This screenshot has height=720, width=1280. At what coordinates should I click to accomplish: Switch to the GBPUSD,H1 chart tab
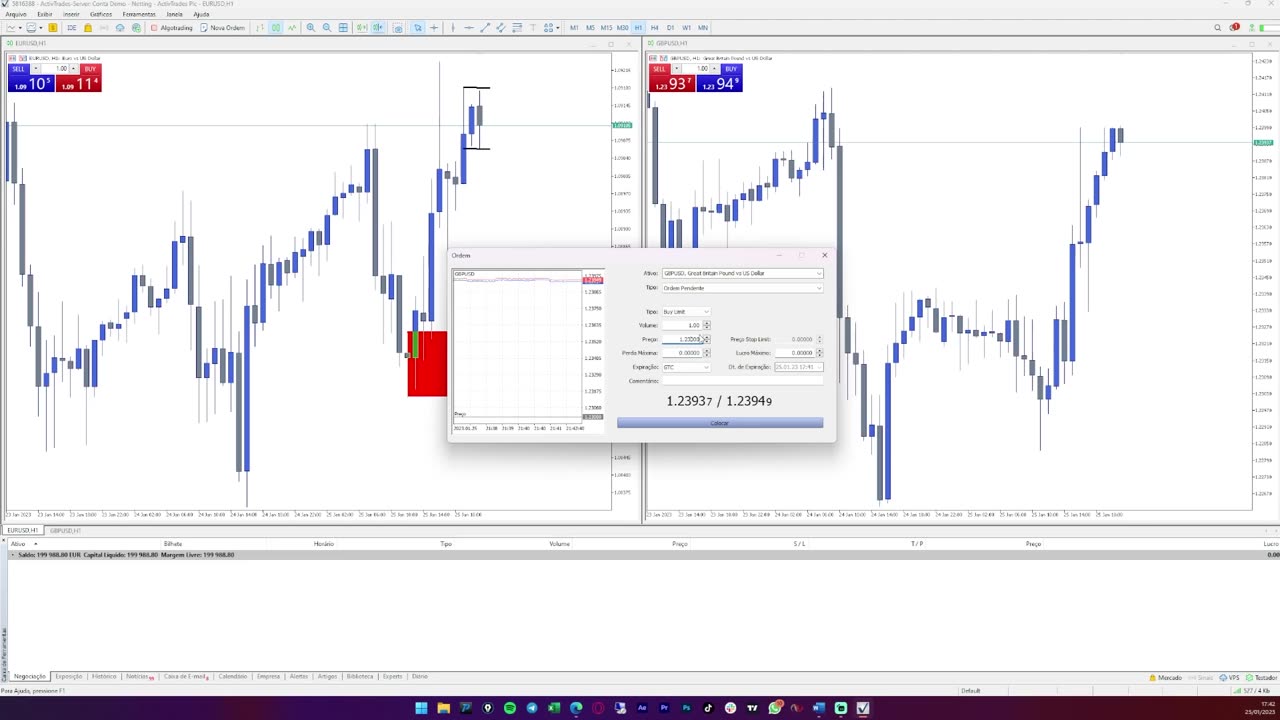click(65, 530)
